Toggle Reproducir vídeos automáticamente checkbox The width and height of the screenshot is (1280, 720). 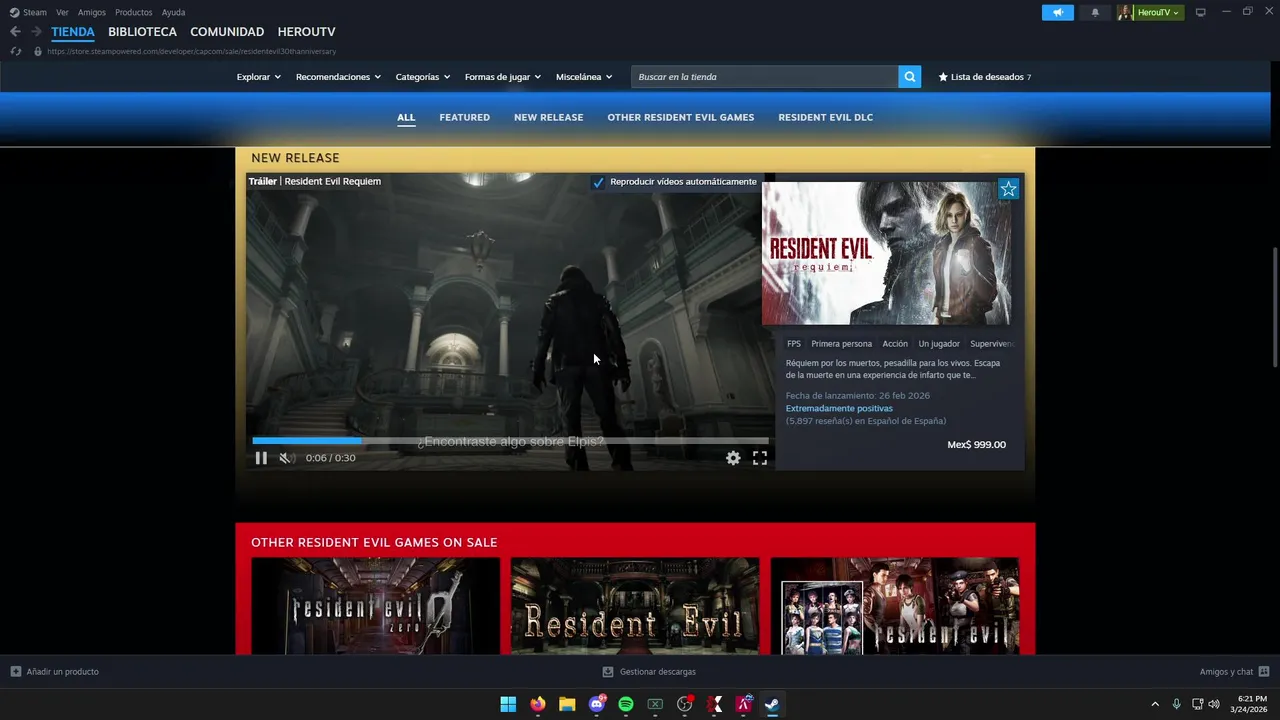tap(598, 182)
